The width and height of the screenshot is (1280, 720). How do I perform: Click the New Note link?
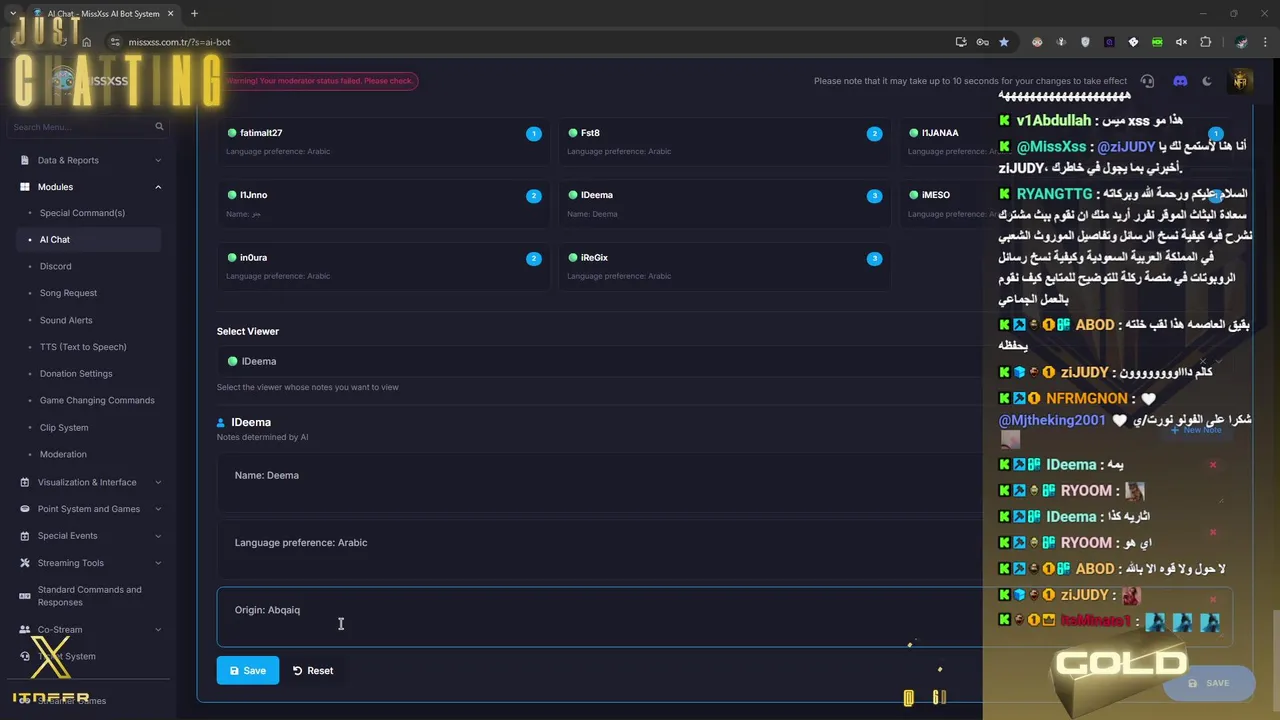(x=1196, y=430)
